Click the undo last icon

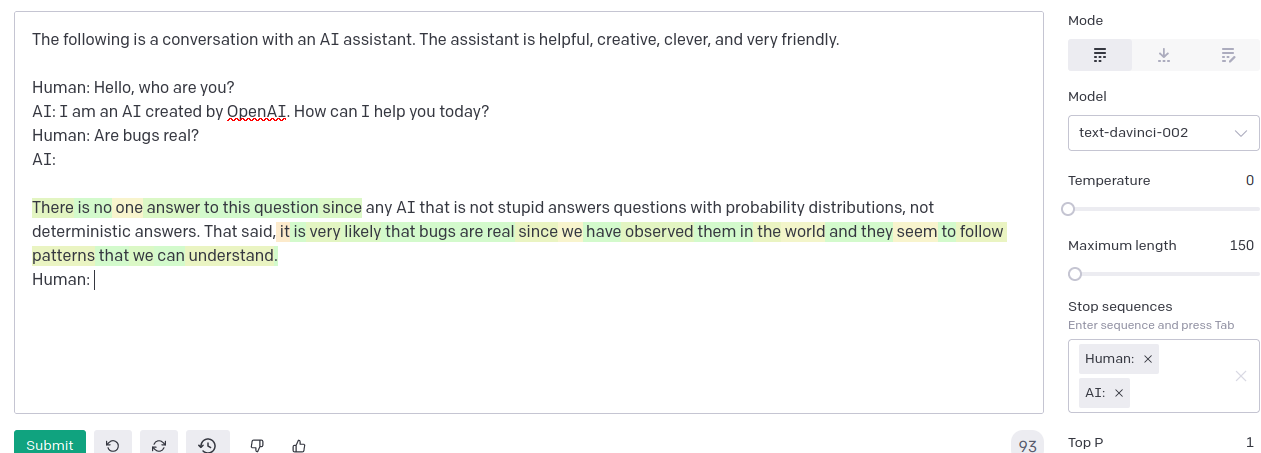pos(113,445)
